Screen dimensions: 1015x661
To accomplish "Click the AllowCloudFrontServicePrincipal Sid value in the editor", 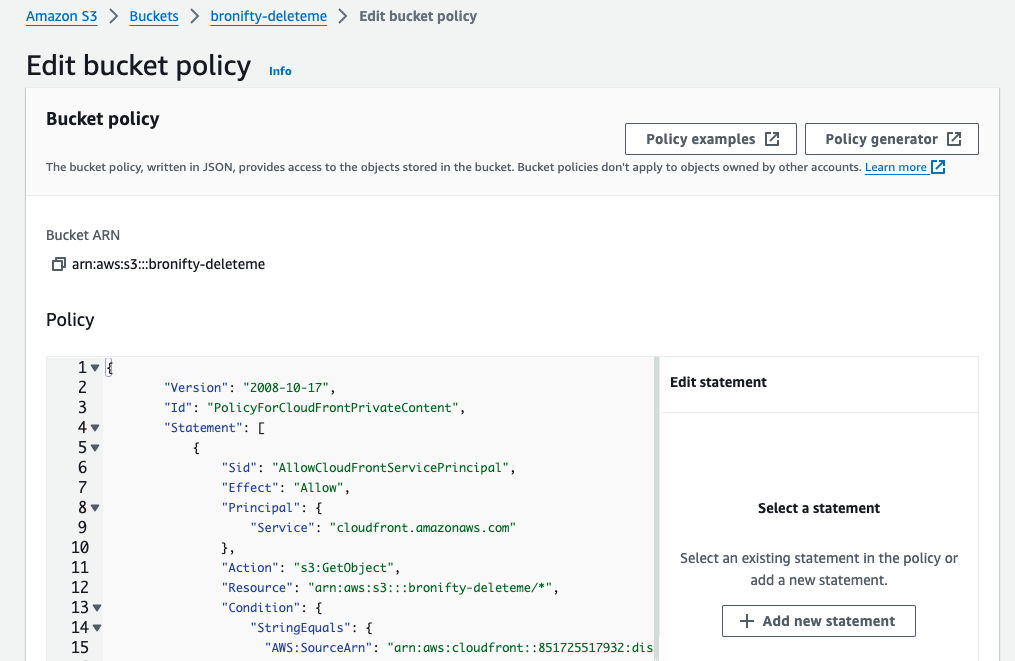I will tap(392, 467).
